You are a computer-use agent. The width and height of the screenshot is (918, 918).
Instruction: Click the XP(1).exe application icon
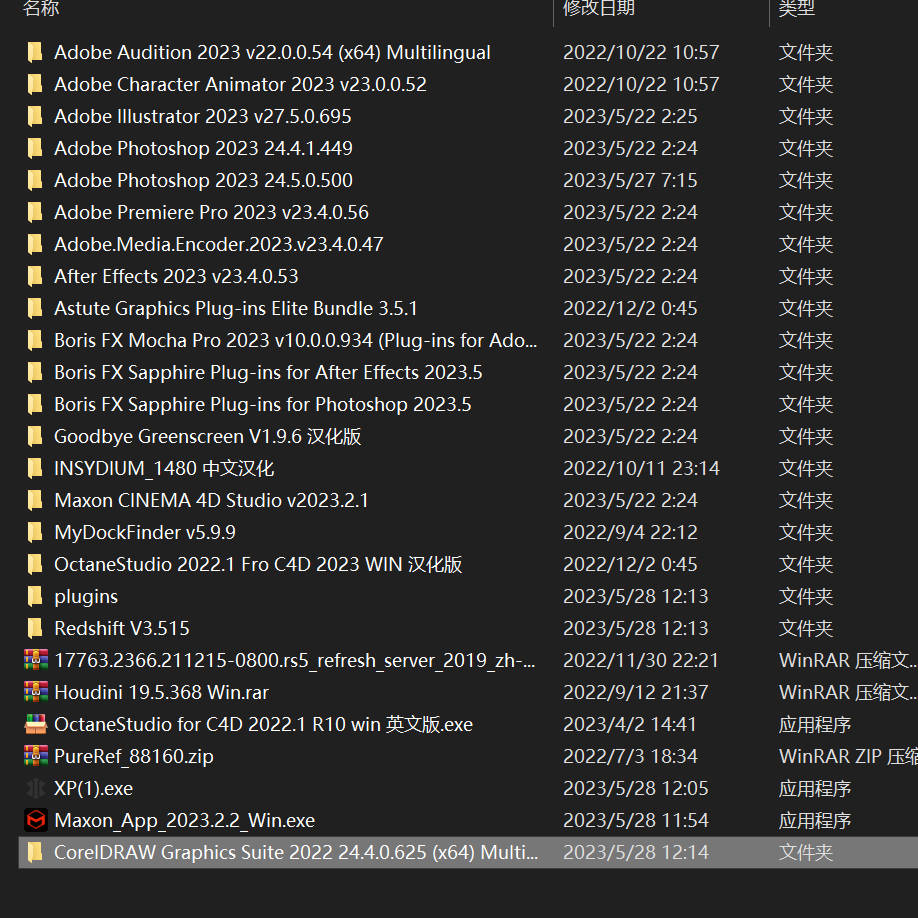pyautogui.click(x=36, y=788)
